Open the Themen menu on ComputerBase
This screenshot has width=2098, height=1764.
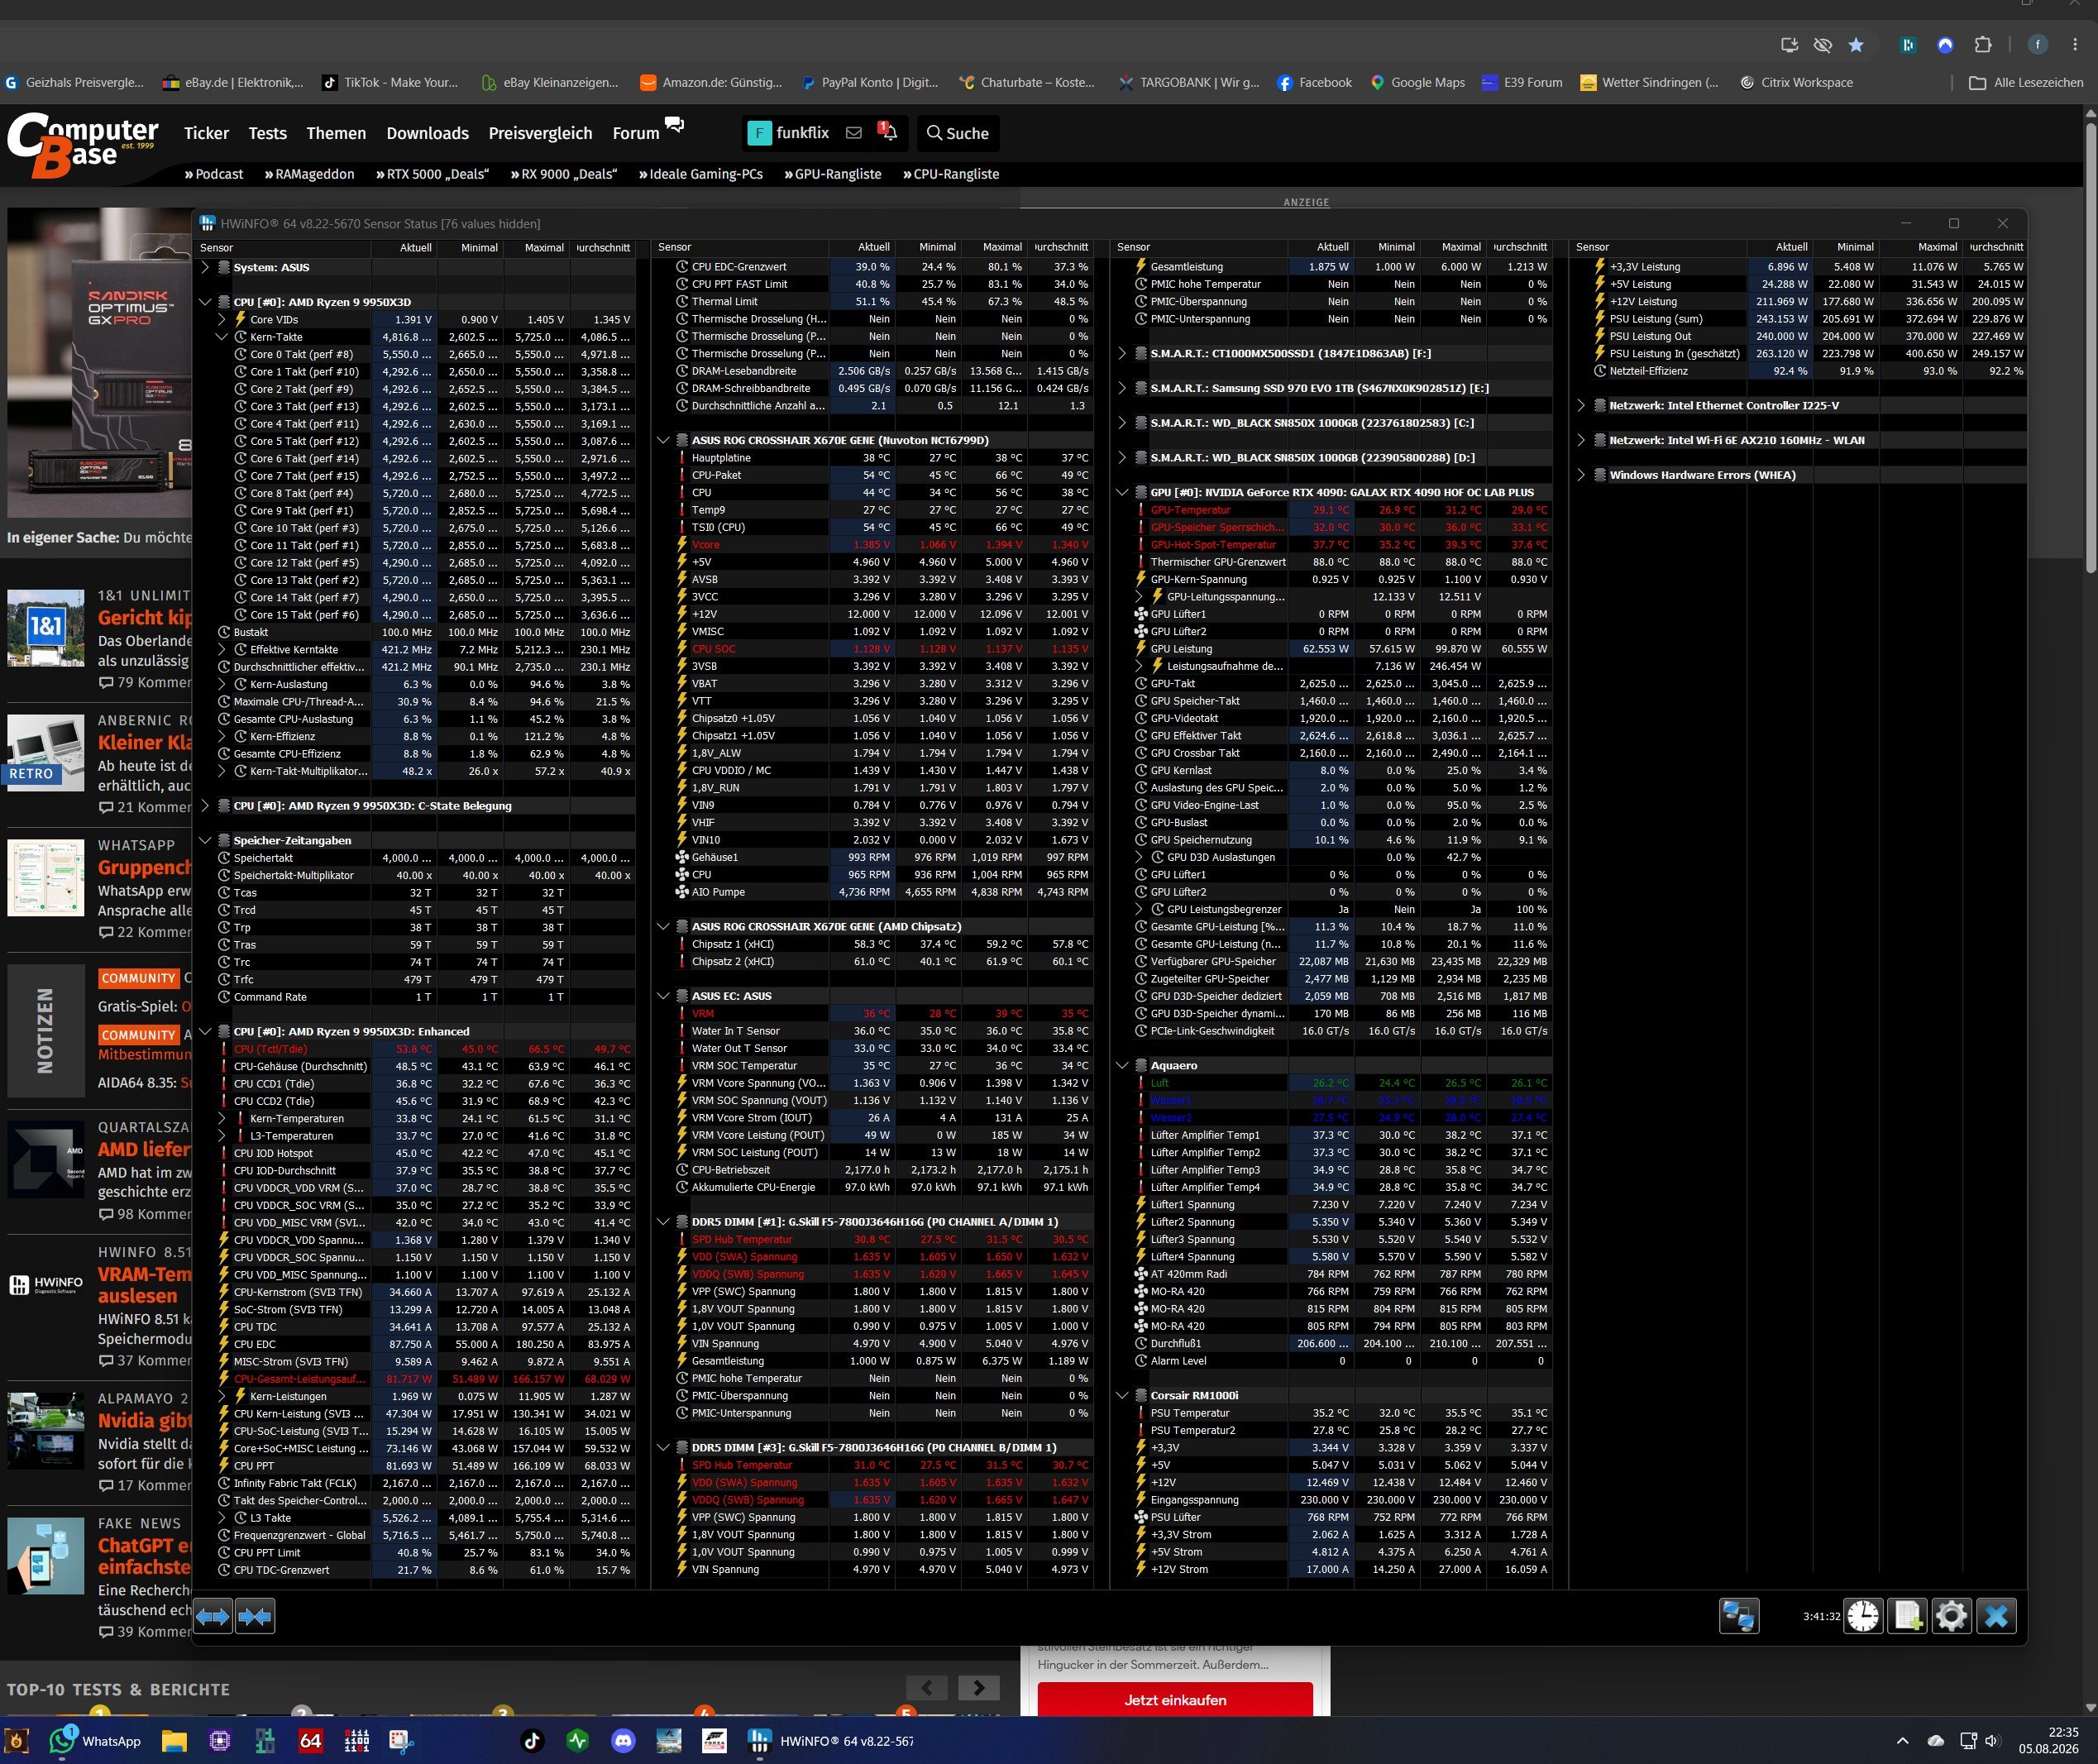[x=336, y=133]
